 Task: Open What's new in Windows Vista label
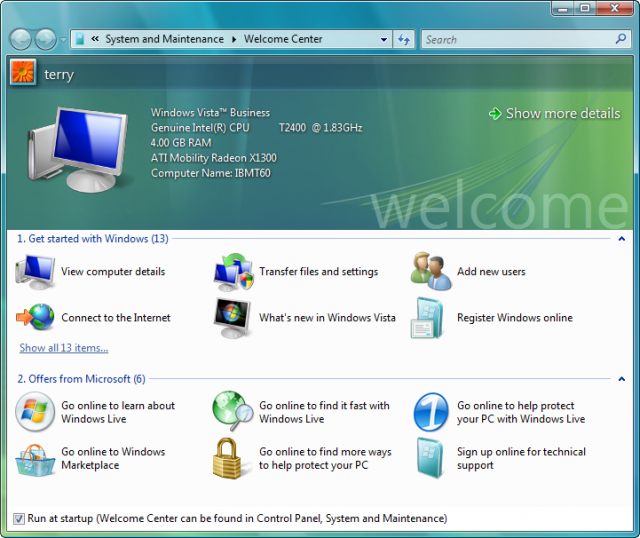click(327, 318)
